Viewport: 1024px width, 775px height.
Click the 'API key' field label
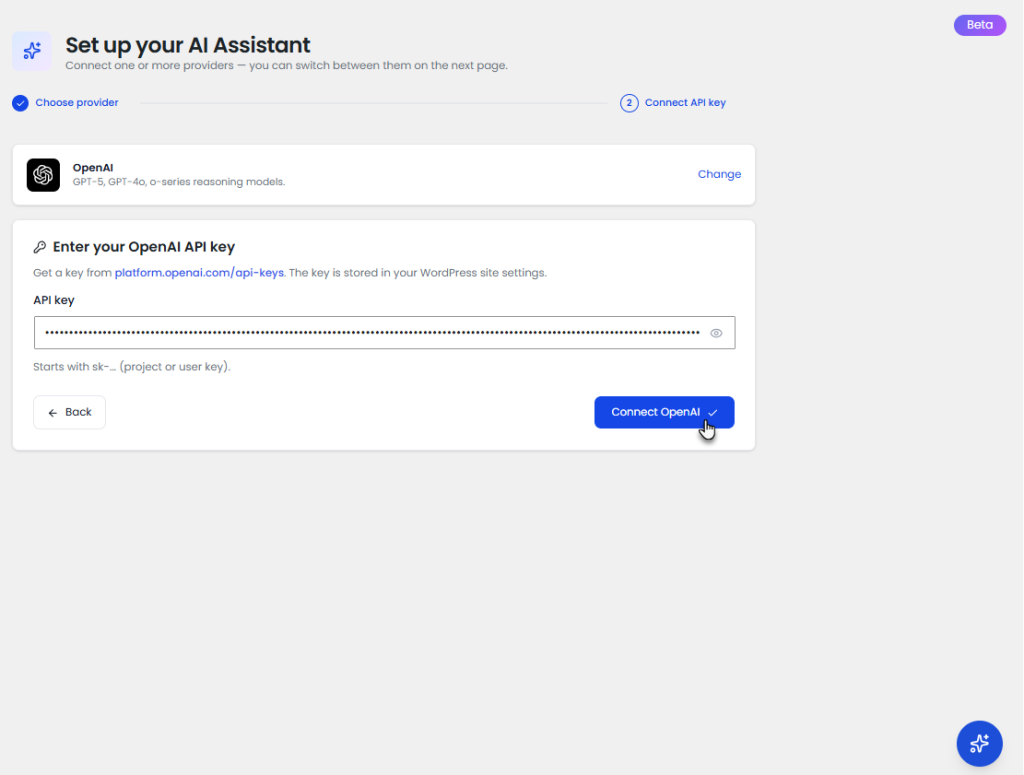(x=54, y=300)
